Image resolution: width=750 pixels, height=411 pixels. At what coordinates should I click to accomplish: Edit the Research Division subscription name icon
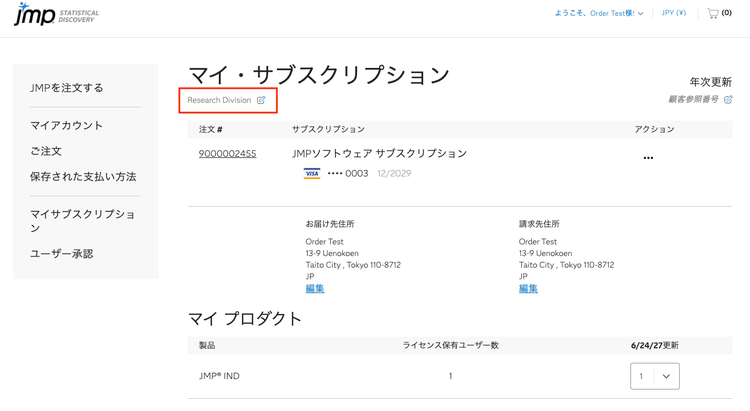point(261,100)
